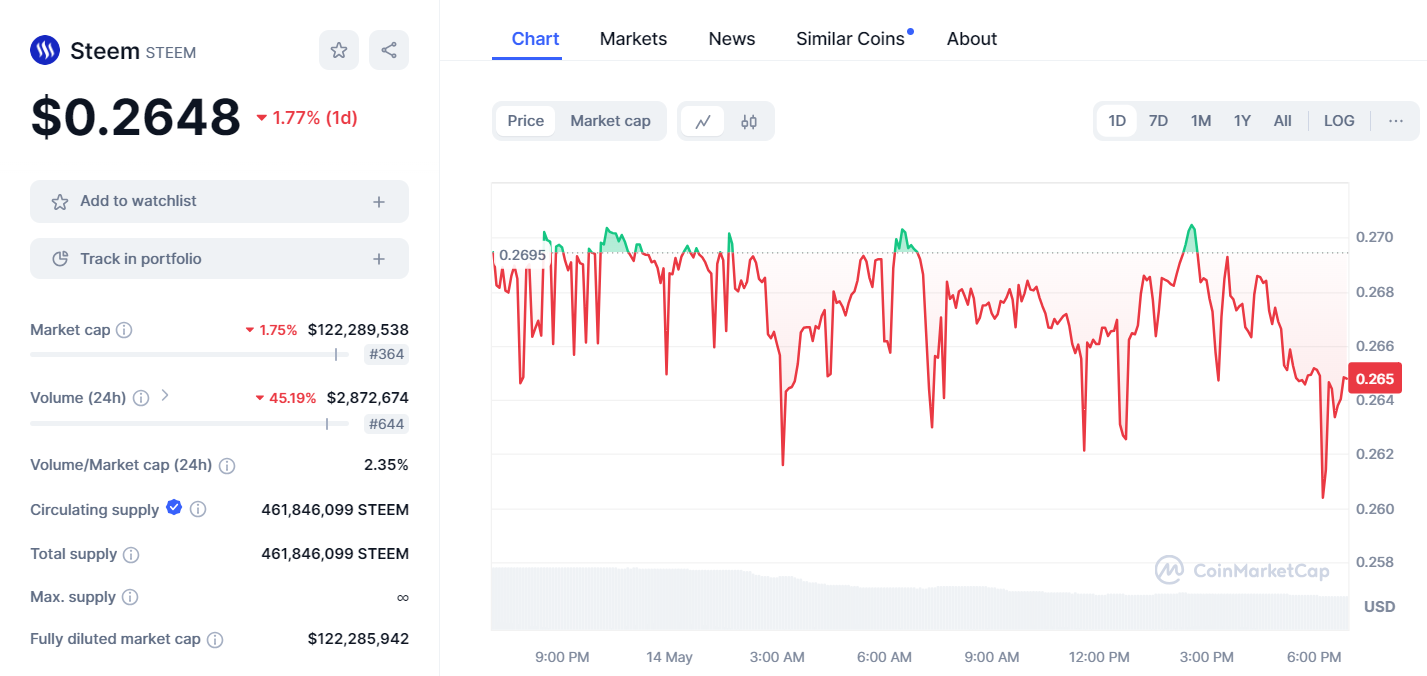Image resolution: width=1427 pixels, height=676 pixels.
Task: Click the 2.35% volume ratio value
Action: 386,465
